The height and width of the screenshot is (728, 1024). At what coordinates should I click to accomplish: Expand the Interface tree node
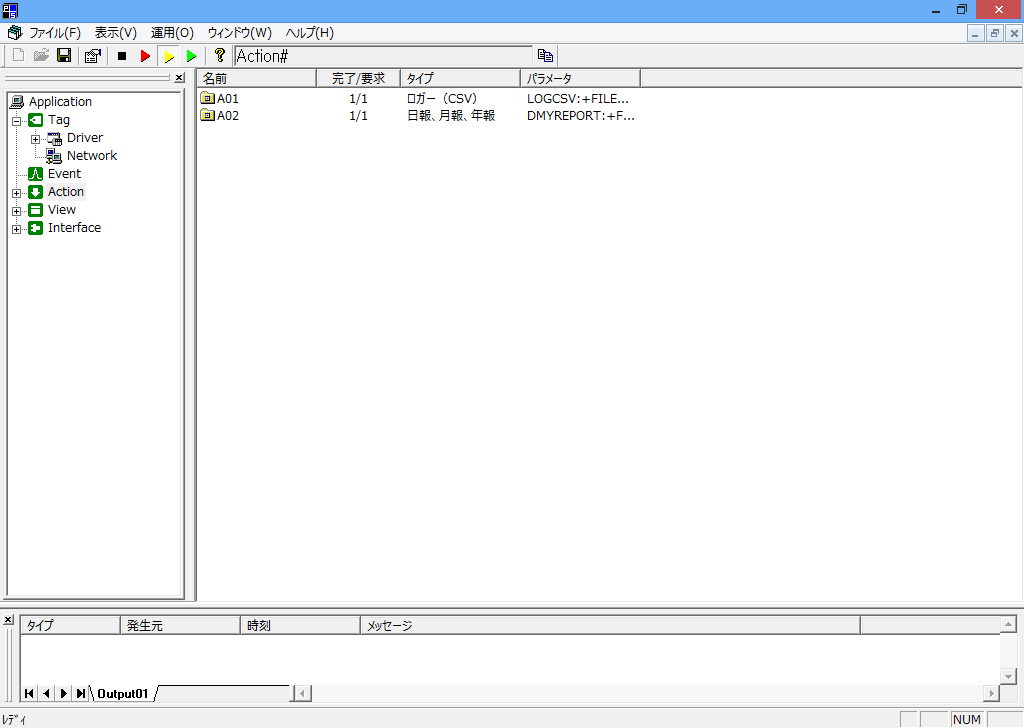(x=17, y=228)
